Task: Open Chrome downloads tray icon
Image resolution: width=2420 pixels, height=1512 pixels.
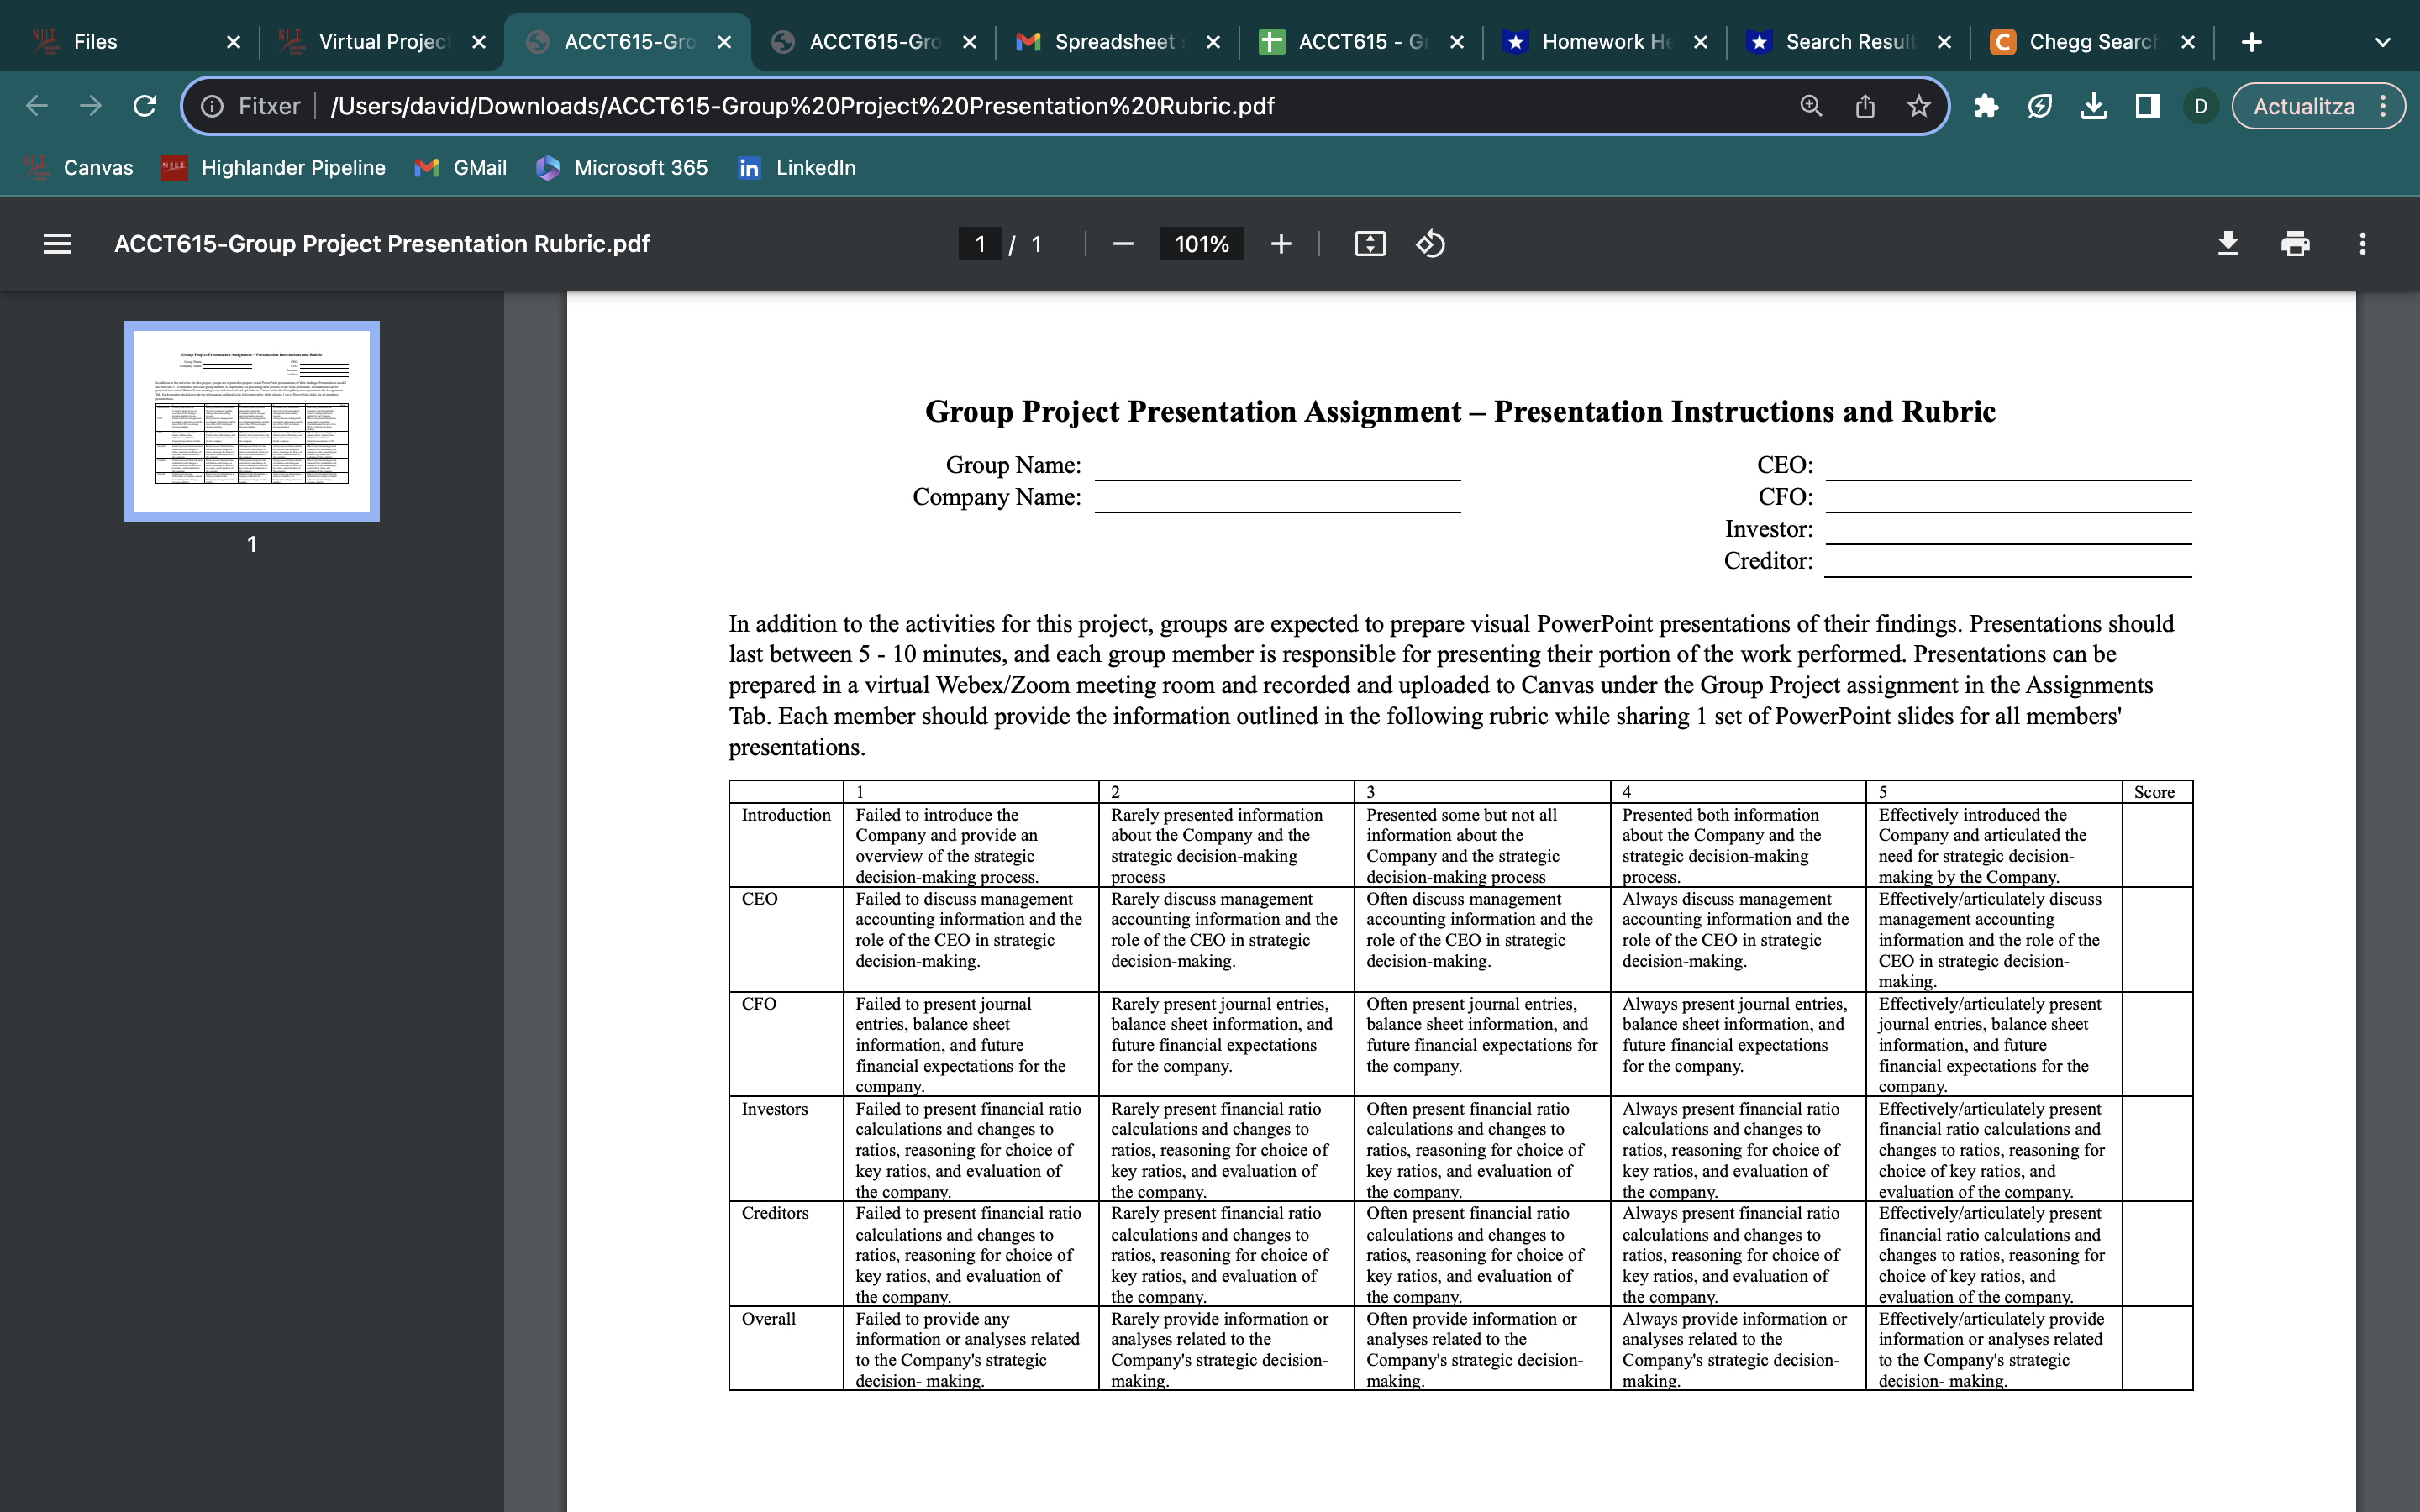Action: tap(2093, 106)
